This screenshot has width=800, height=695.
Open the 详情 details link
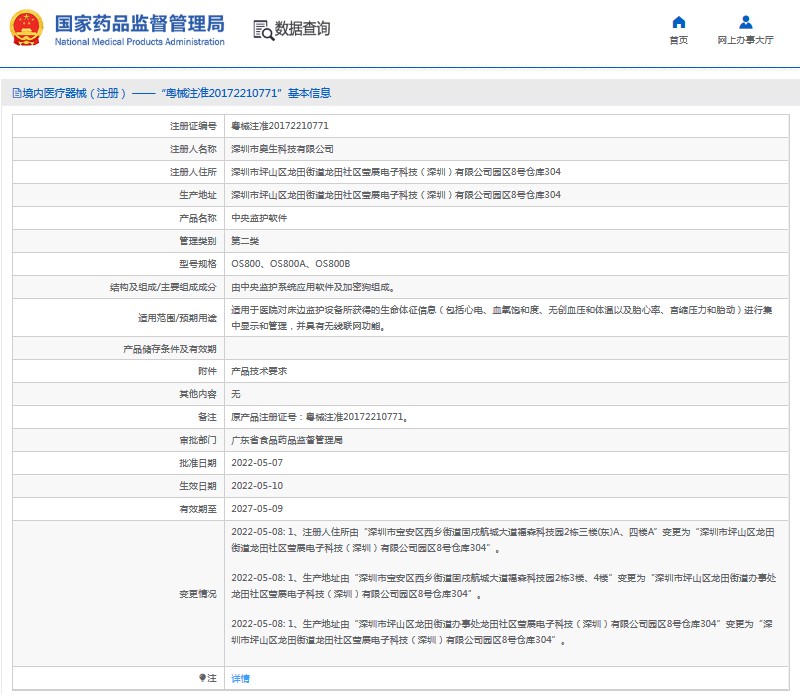(240, 678)
